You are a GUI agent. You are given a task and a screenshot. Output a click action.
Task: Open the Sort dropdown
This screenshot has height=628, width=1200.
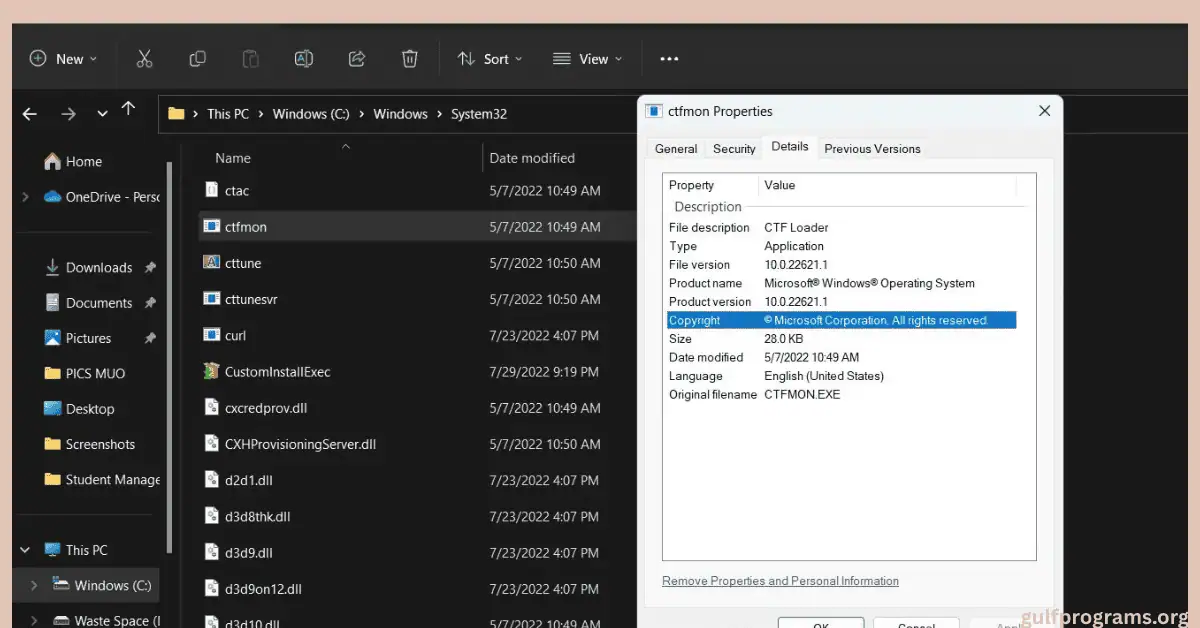tap(489, 58)
